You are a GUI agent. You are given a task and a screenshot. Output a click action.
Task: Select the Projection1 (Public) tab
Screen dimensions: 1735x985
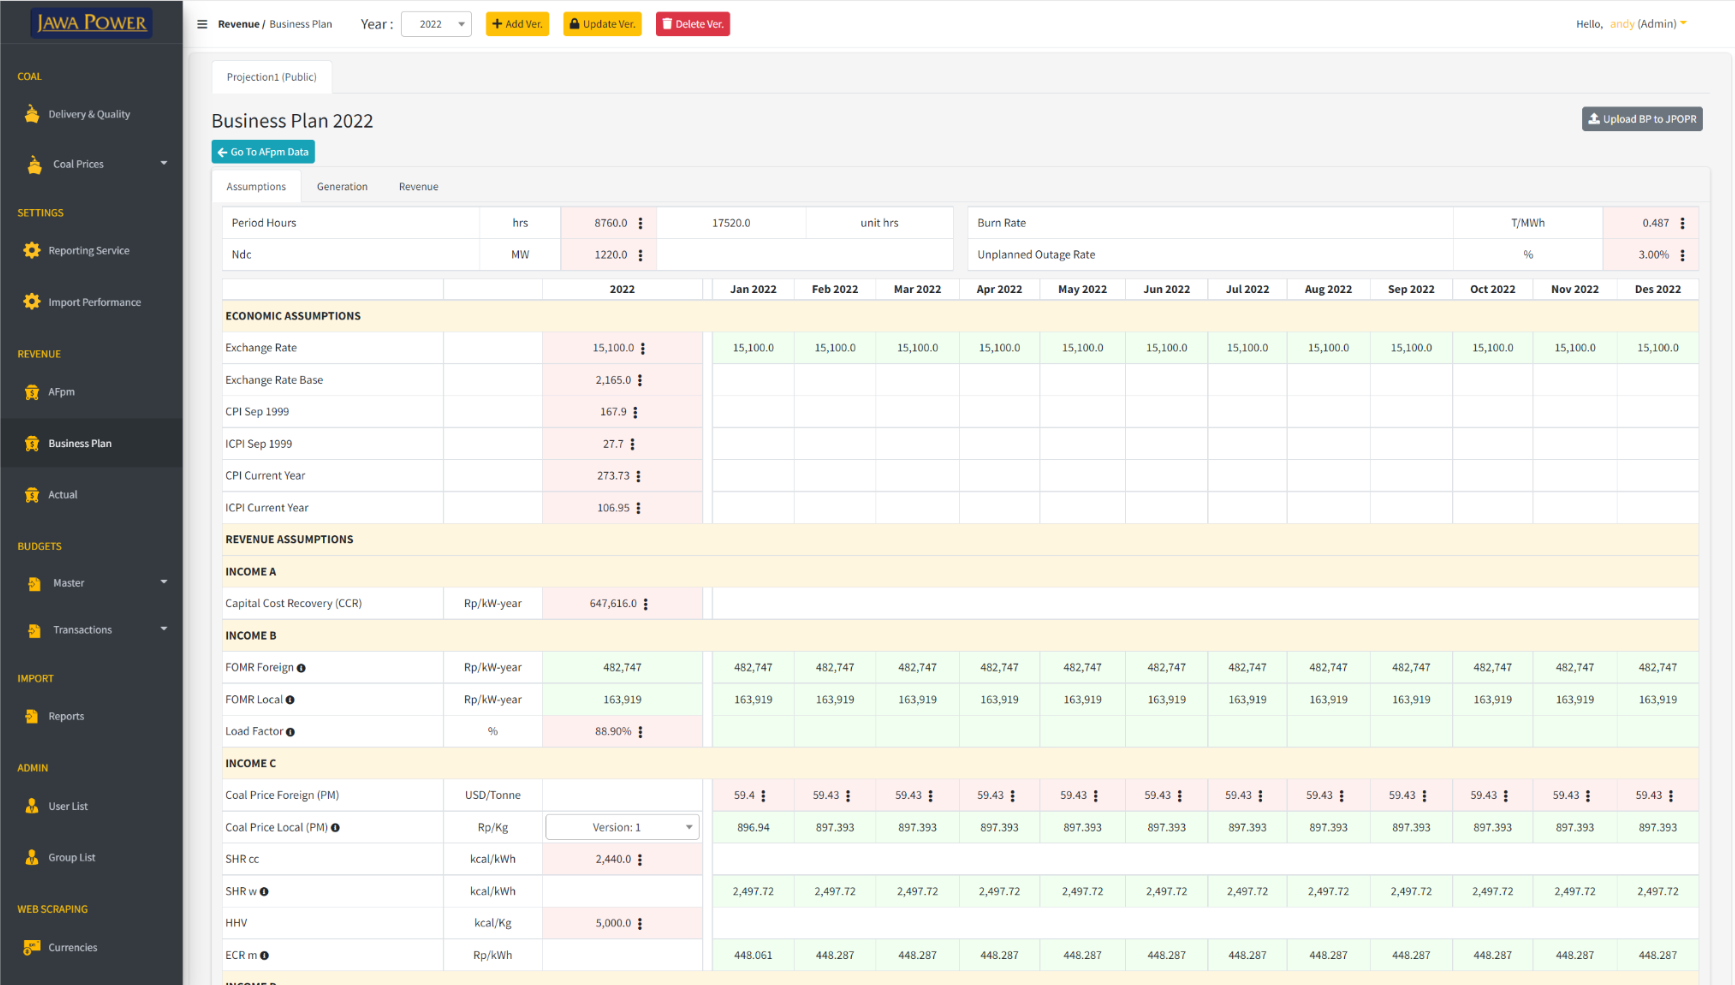[x=271, y=77]
